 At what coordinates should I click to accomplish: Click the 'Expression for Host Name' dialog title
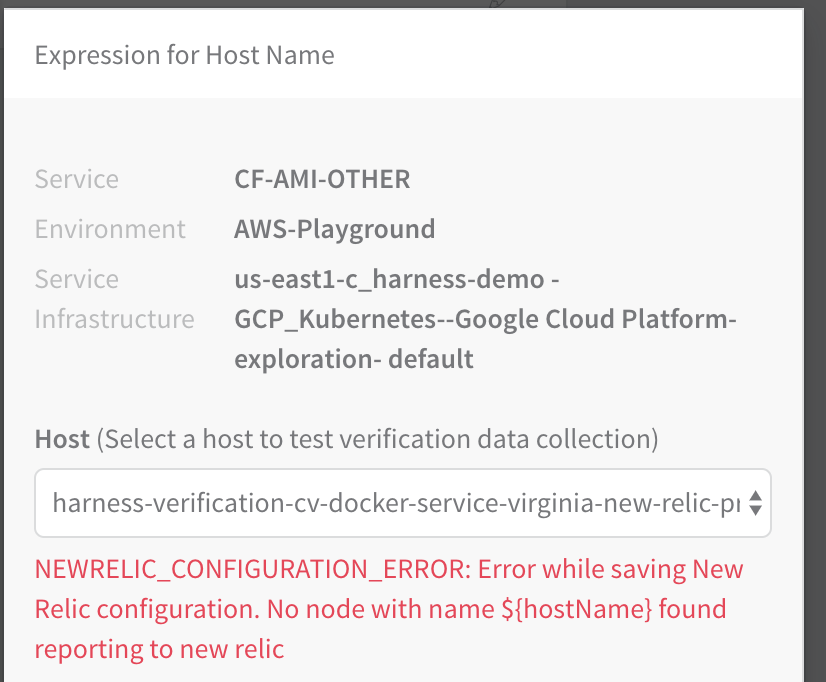pyautogui.click(x=184, y=55)
